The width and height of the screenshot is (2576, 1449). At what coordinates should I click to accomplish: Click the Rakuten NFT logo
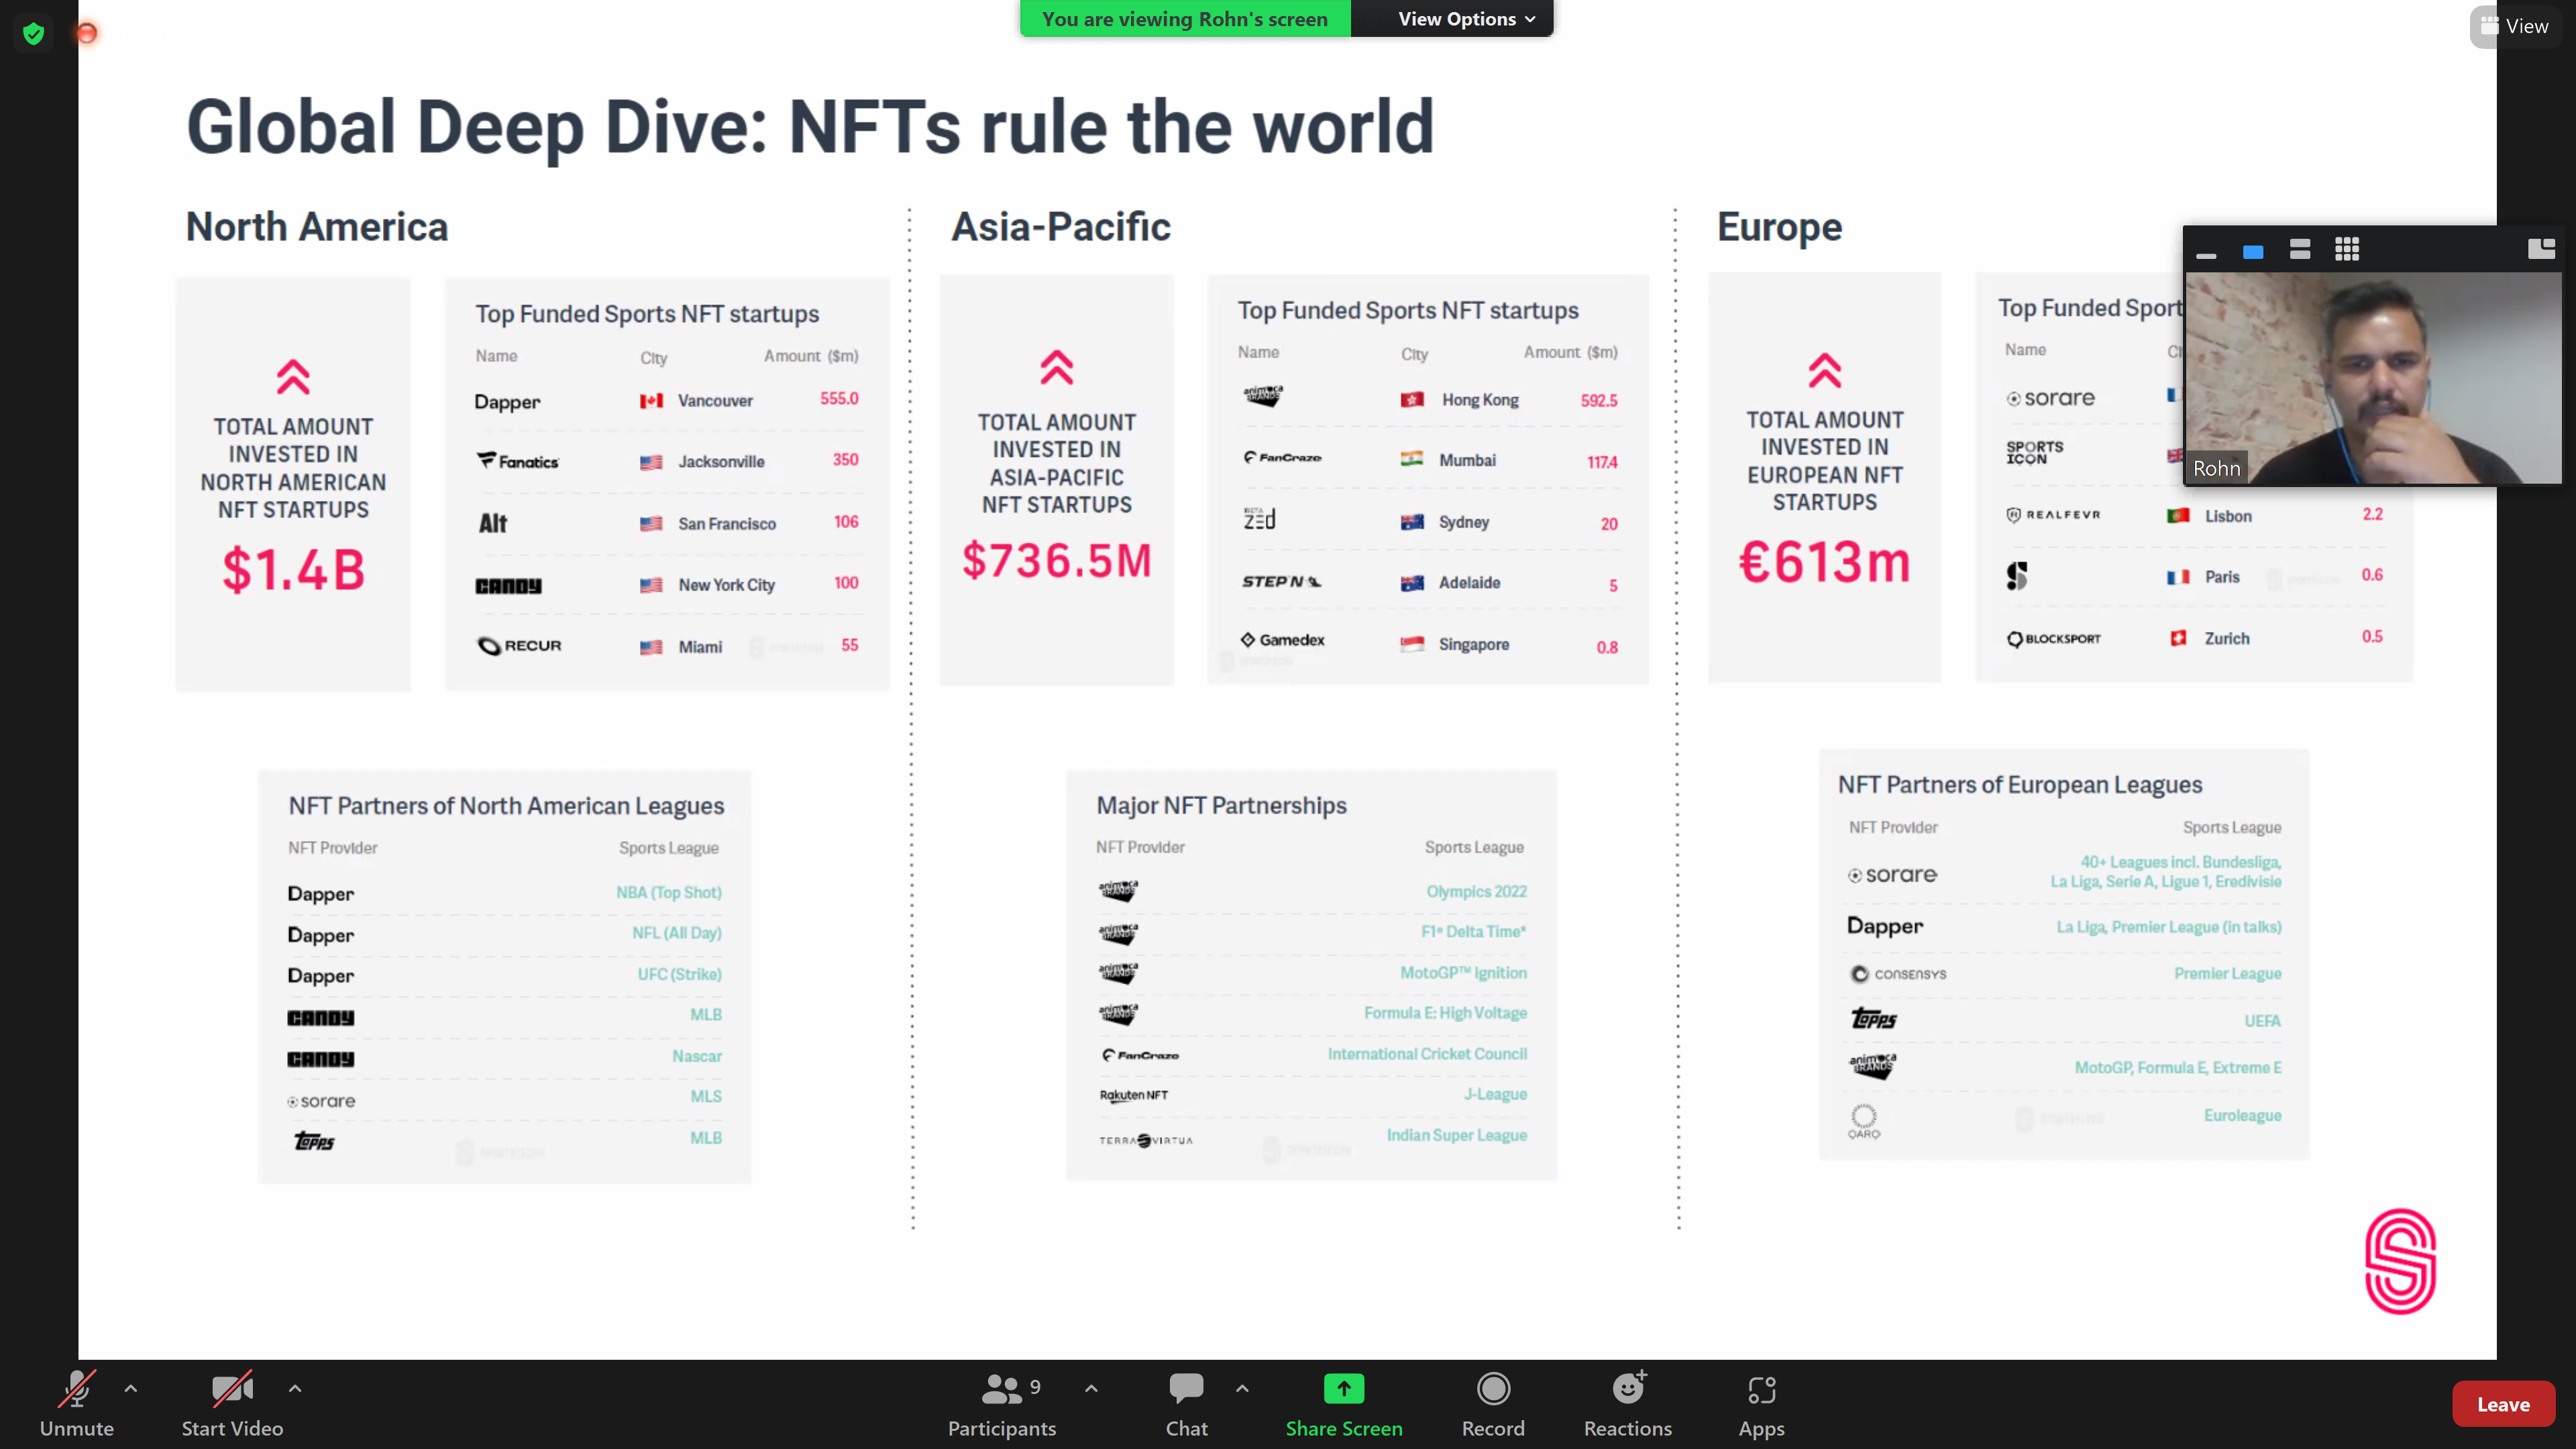click(x=1133, y=1096)
